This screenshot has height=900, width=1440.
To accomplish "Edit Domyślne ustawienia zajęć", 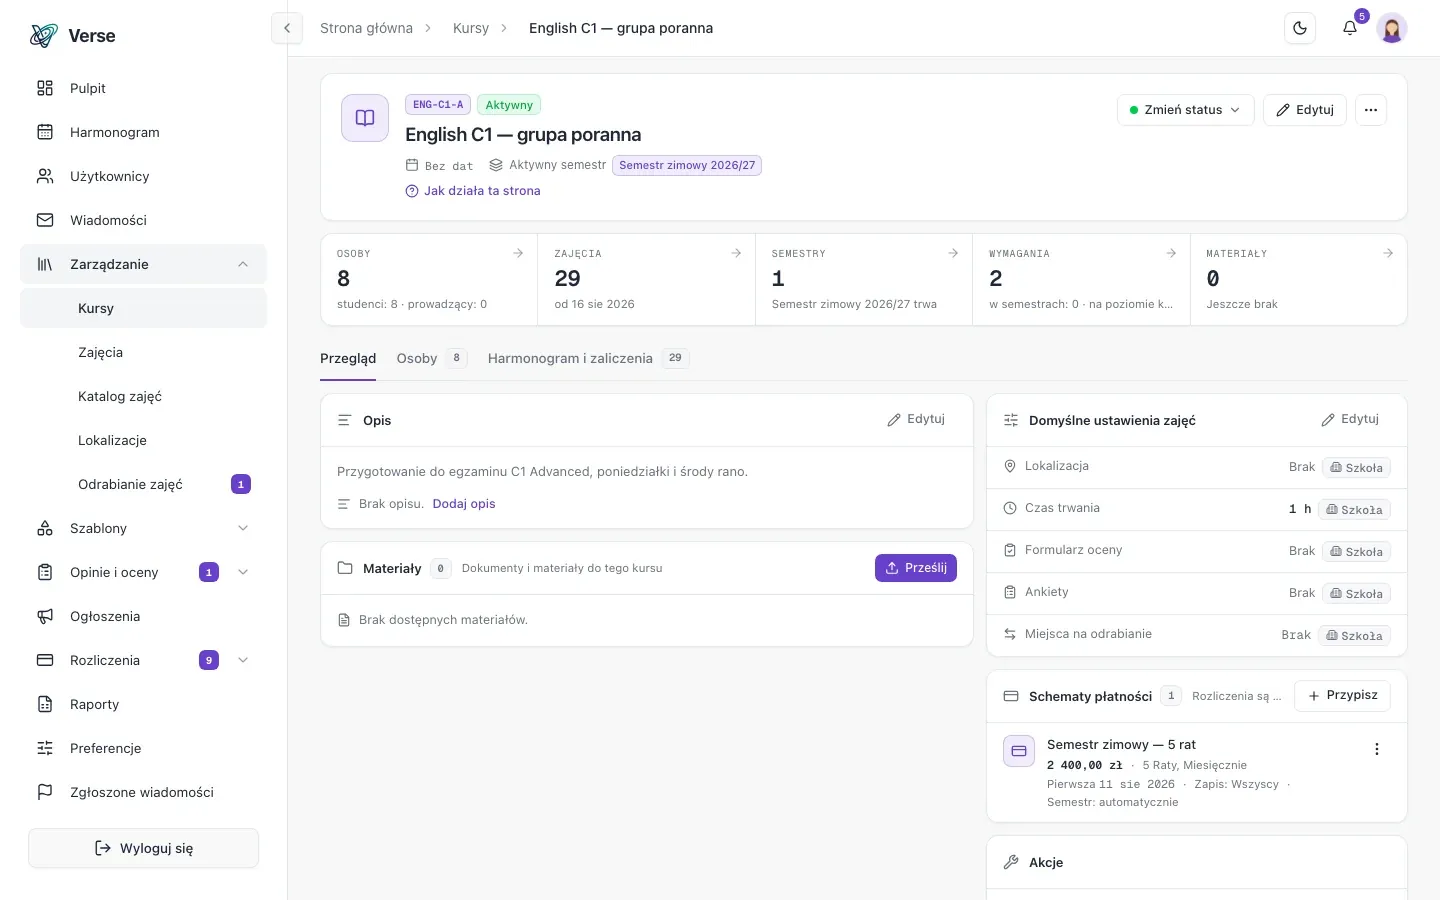I will tap(1350, 419).
